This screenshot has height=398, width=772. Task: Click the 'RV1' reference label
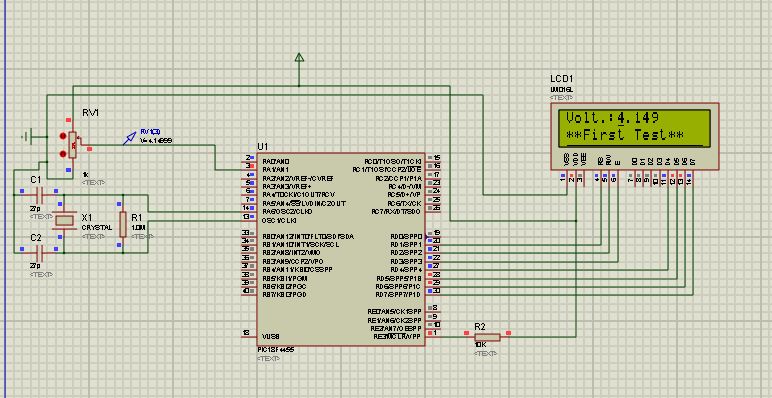point(91,113)
